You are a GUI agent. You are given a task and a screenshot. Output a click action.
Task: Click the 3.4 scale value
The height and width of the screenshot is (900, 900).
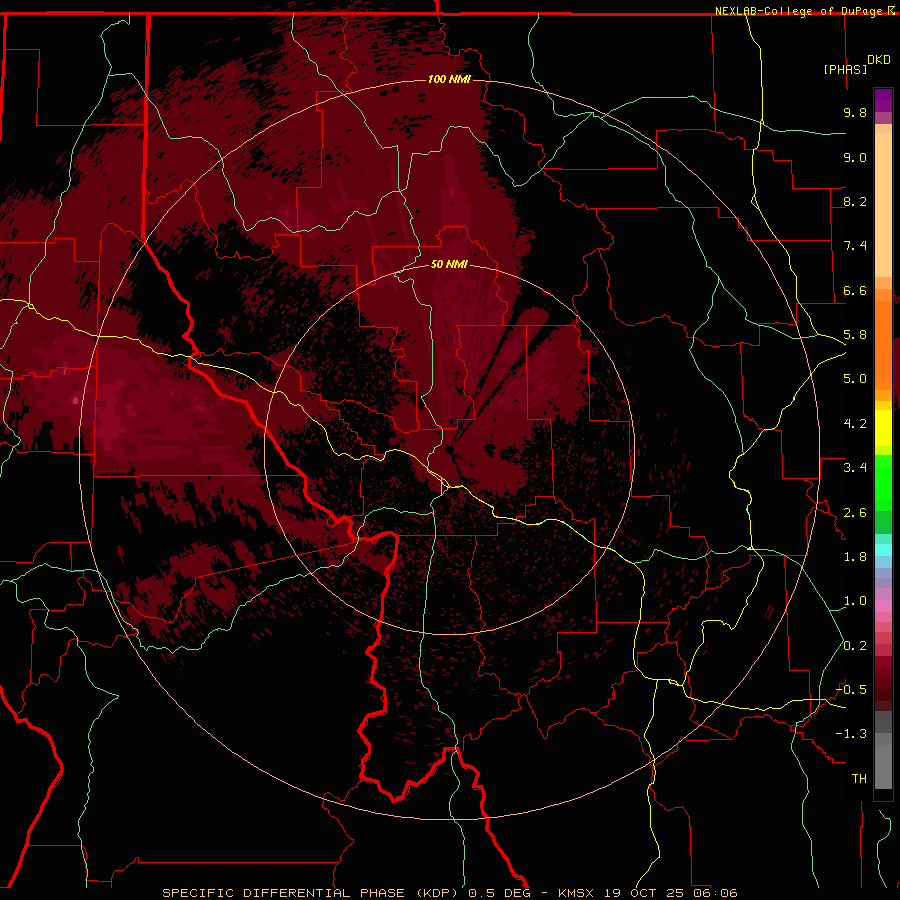point(855,468)
